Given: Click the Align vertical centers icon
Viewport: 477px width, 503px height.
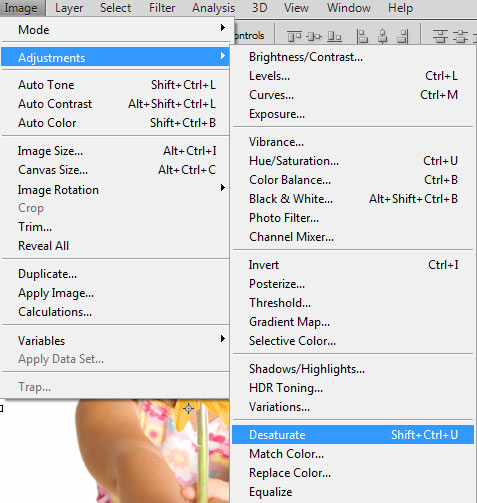Looking at the screenshot, I should pyautogui.click(x=314, y=36).
